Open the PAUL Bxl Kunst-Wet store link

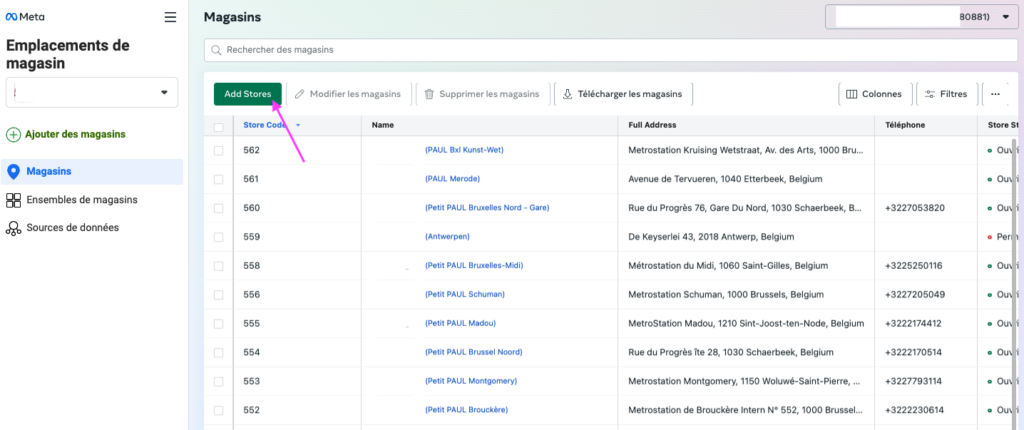point(464,150)
